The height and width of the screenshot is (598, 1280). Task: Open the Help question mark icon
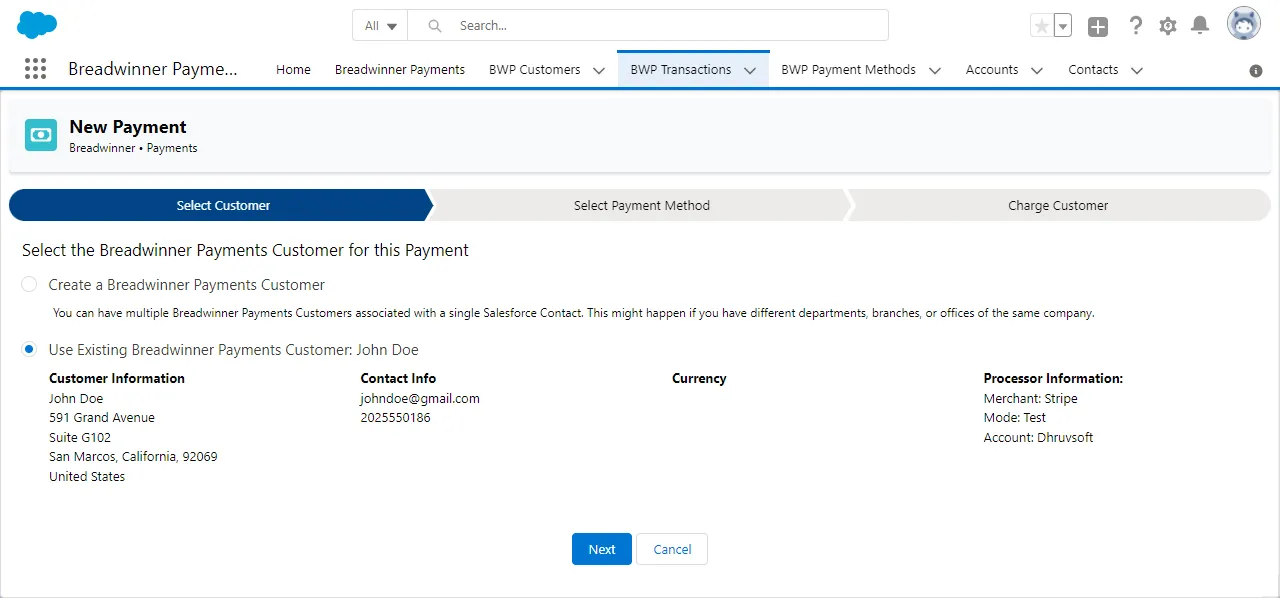(1135, 26)
